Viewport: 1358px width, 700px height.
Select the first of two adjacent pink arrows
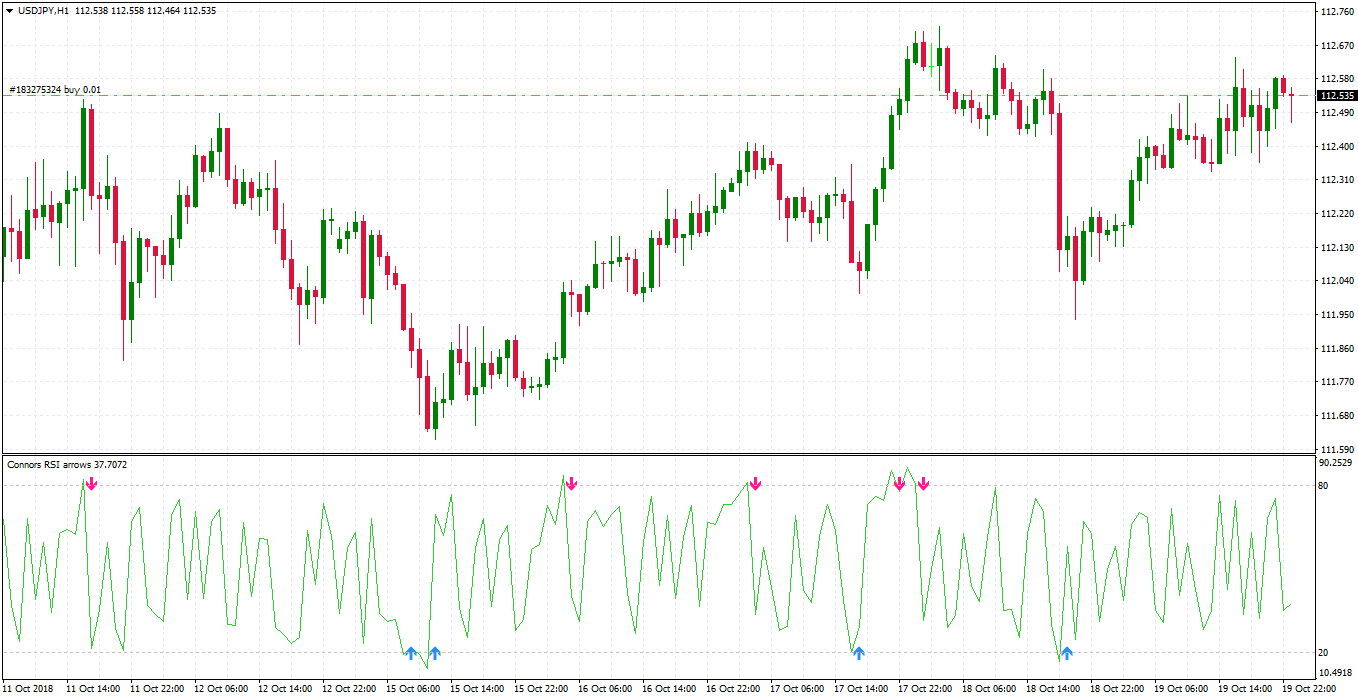[899, 484]
